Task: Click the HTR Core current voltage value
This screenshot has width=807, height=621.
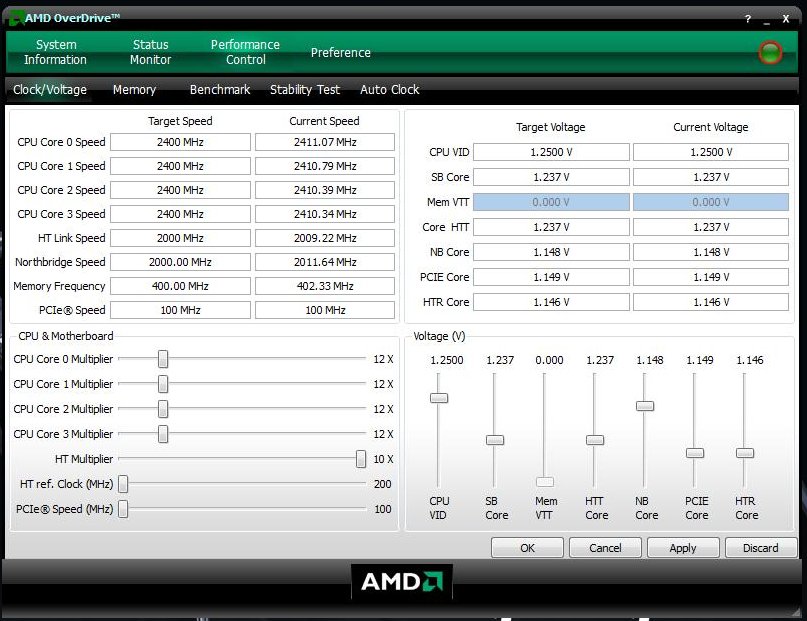Action: (x=711, y=302)
